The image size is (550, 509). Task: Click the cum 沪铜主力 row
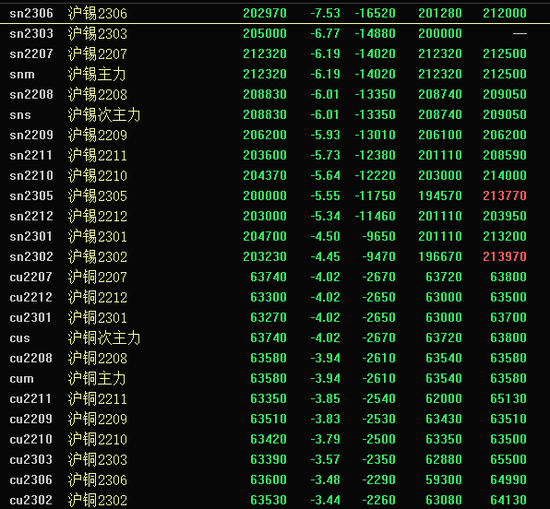point(275,379)
